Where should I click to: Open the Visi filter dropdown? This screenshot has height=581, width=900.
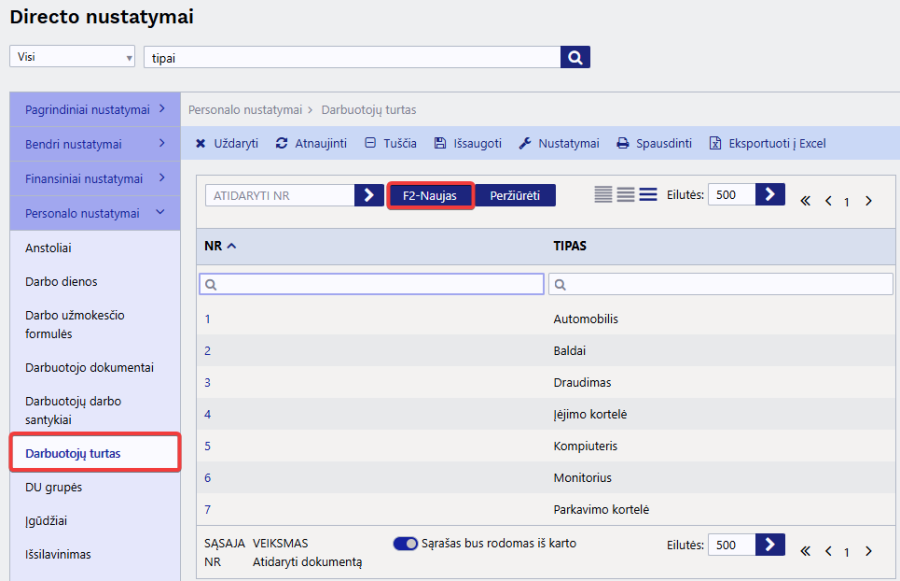click(x=72, y=57)
